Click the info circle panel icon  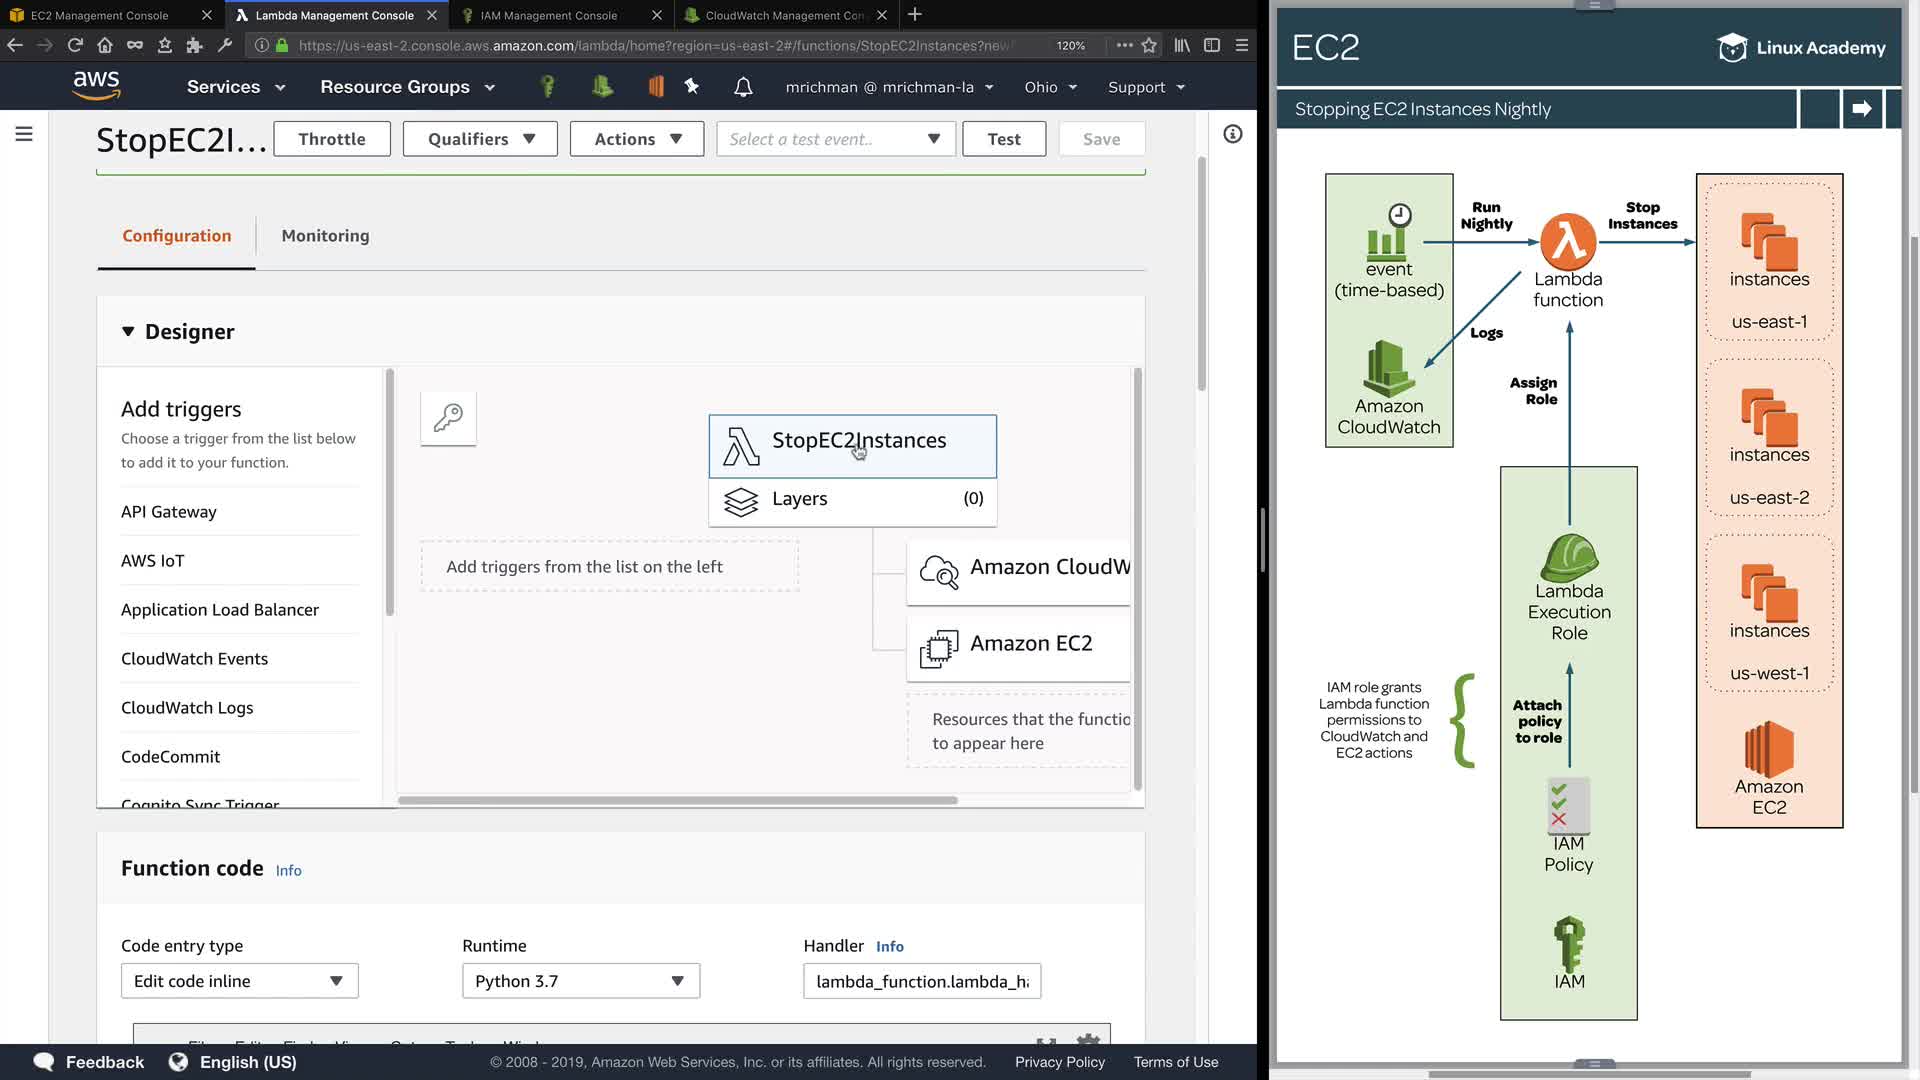point(1232,134)
